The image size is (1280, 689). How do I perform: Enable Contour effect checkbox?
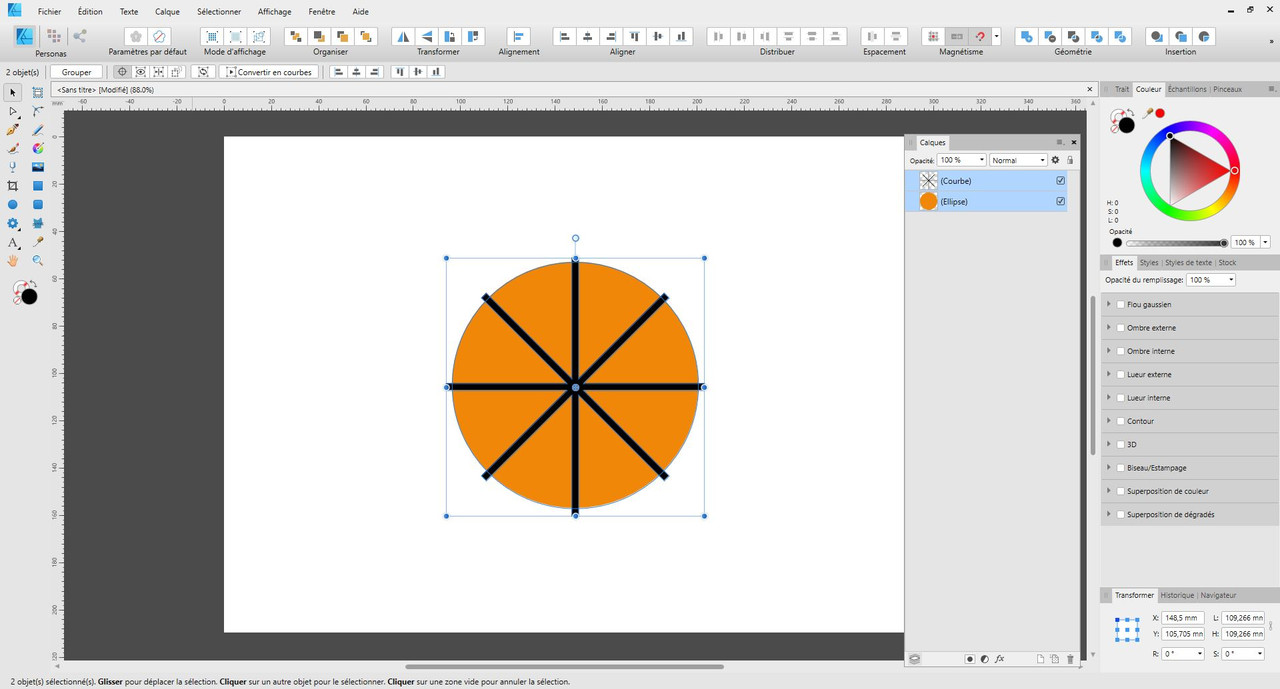pyautogui.click(x=1120, y=421)
